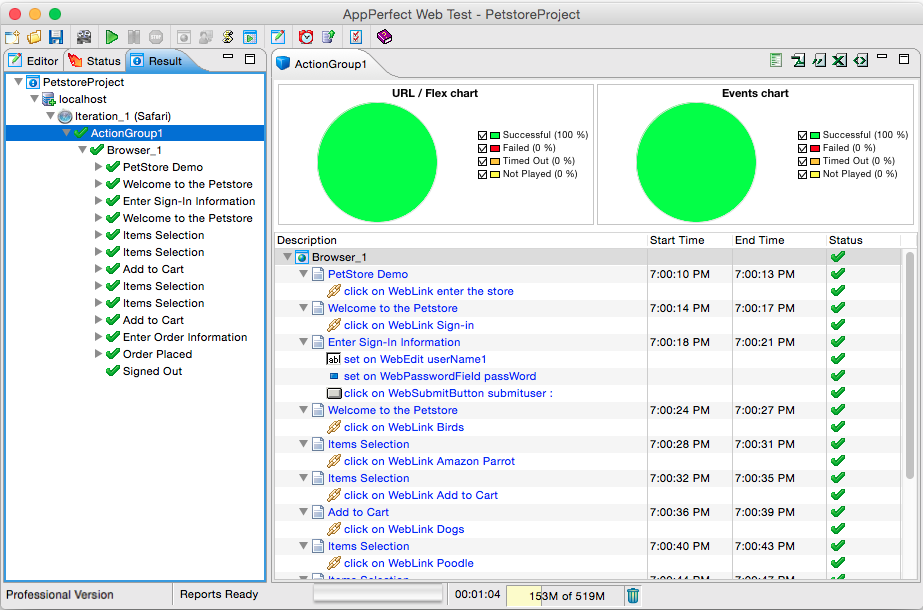Viewport: 923px width, 610px height.
Task: Click the 153M of 519M memory bar
Action: click(x=565, y=596)
